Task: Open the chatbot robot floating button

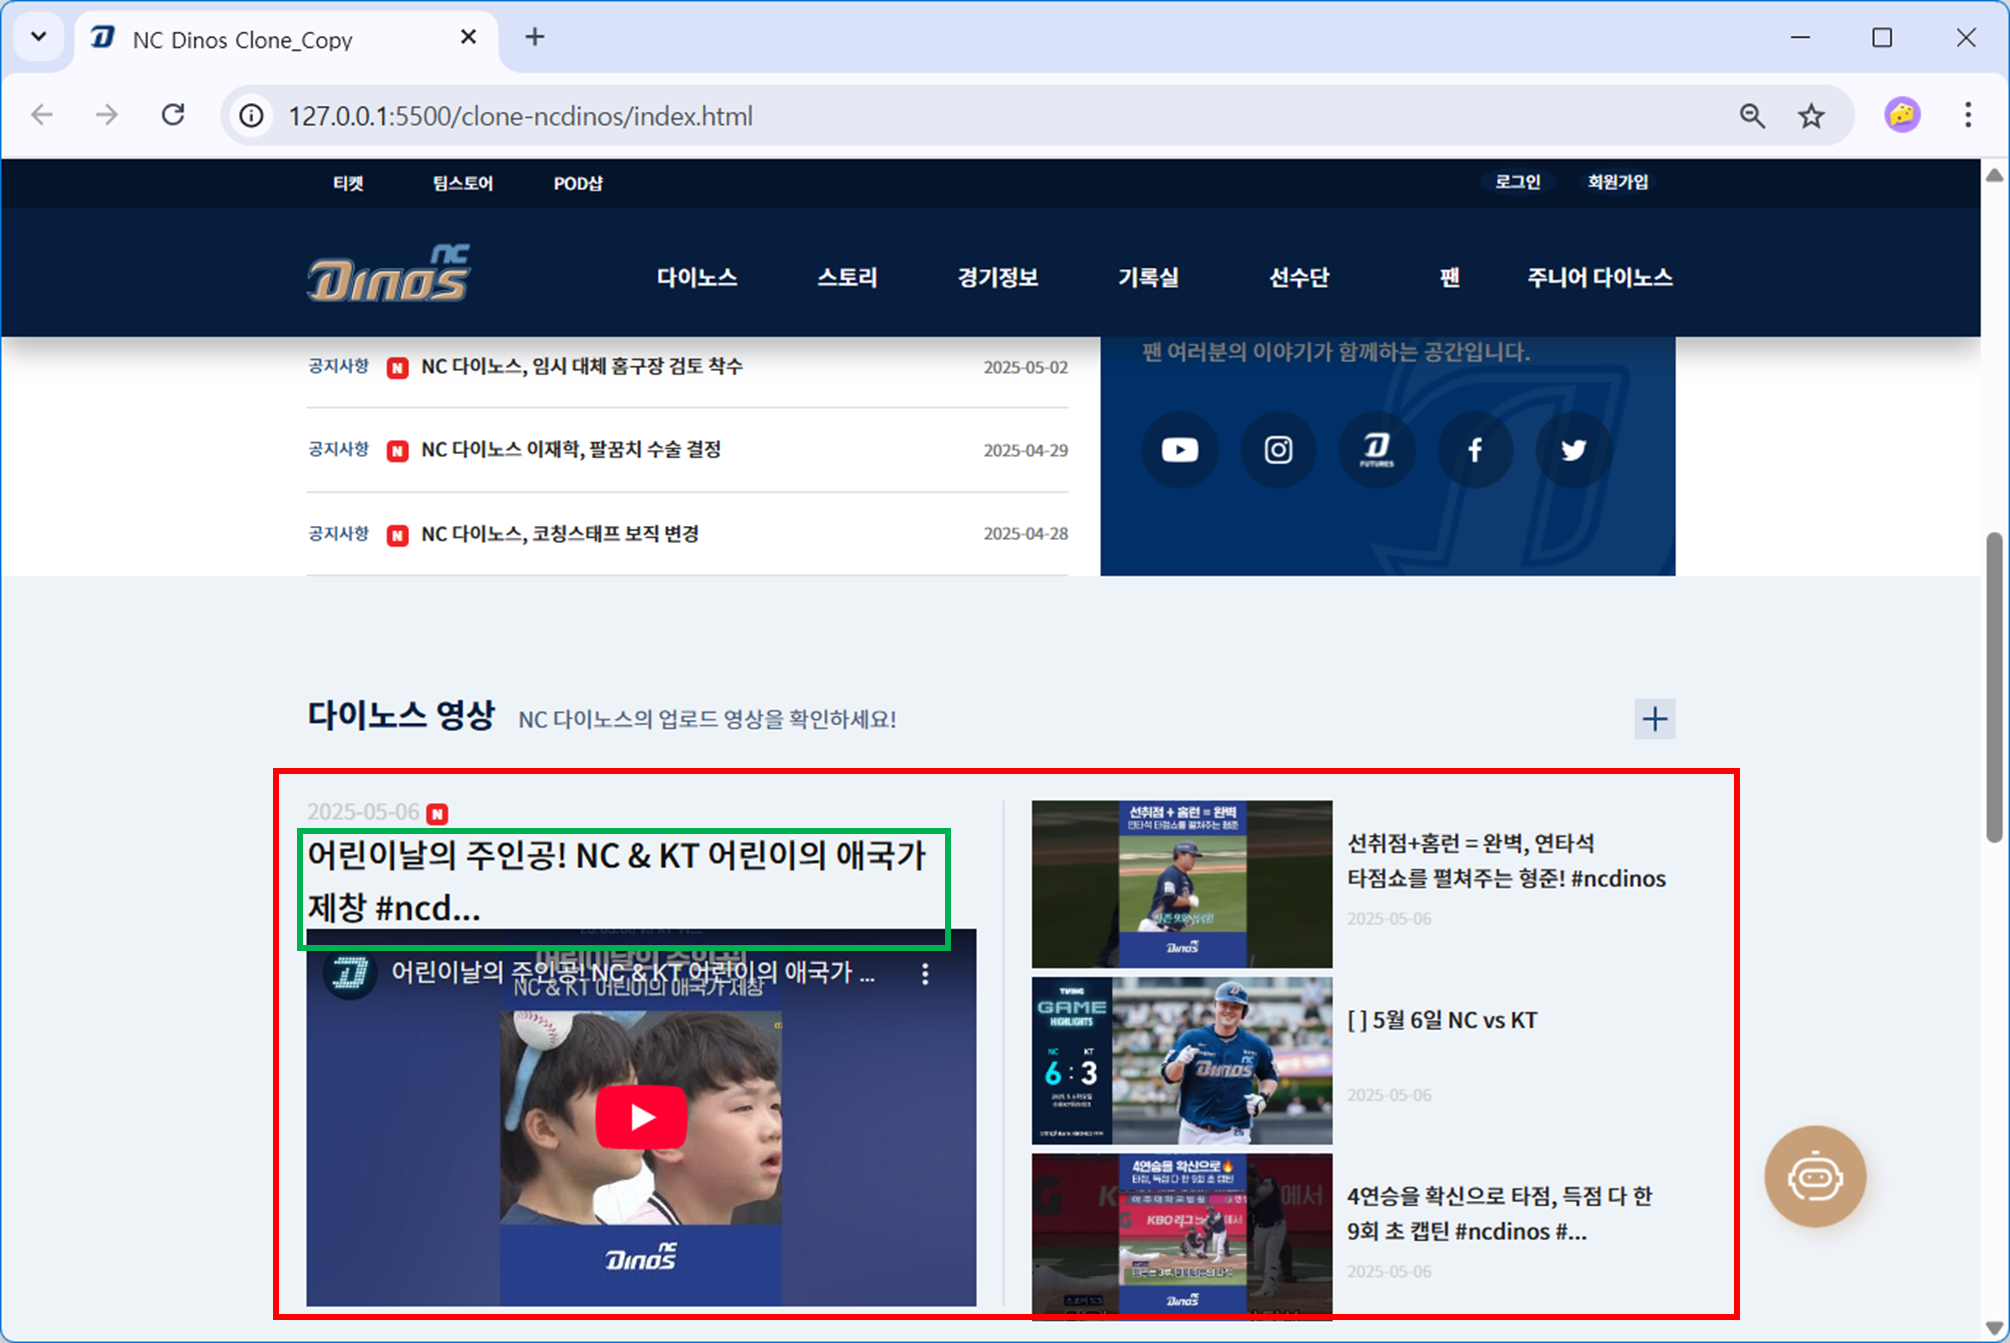Action: click(1814, 1177)
